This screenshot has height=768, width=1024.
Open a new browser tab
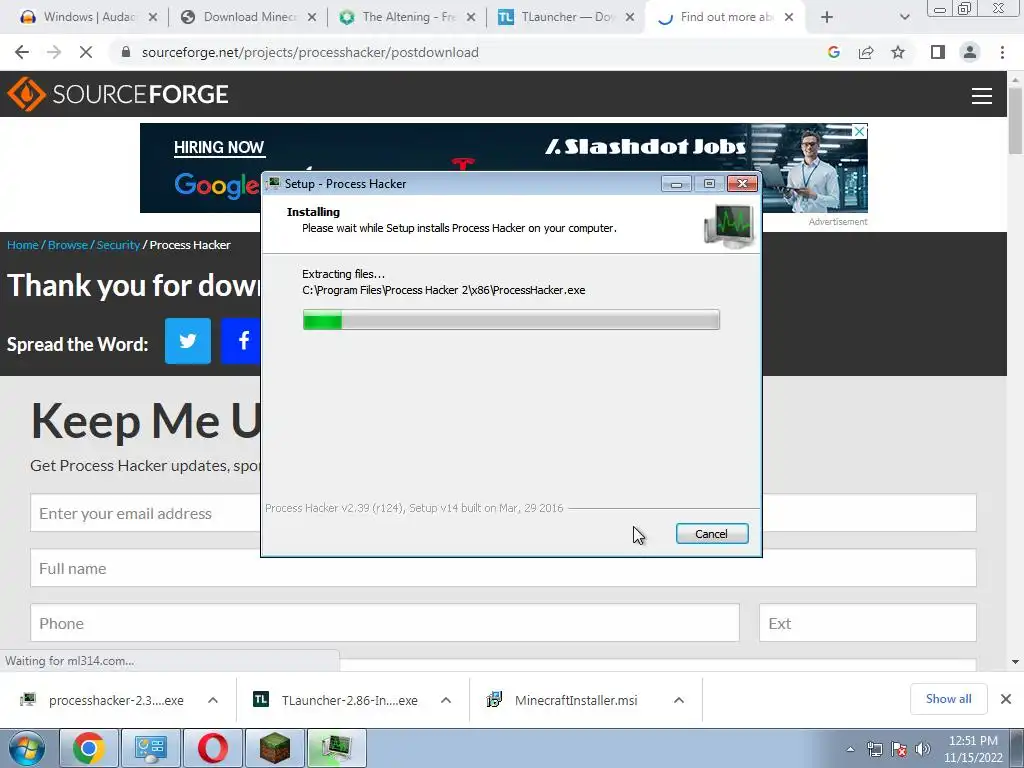[x=827, y=17]
